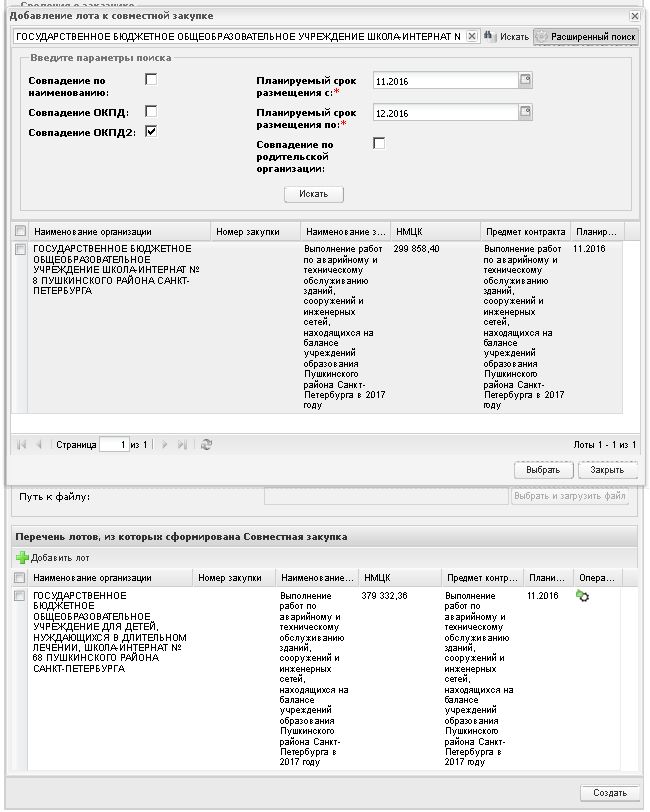Screen dimensions: 650x812
Task: Click the Закрыть button
Action: (x=606, y=470)
